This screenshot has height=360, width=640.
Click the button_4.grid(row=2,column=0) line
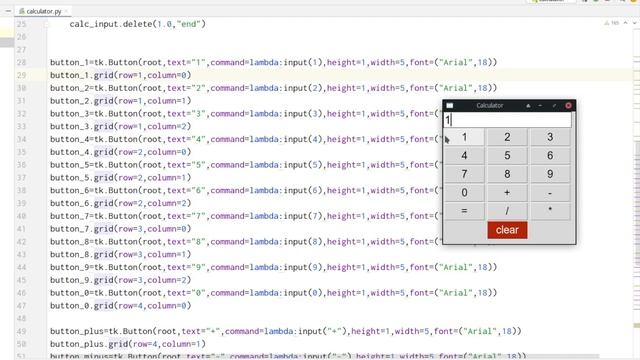pos(120,152)
